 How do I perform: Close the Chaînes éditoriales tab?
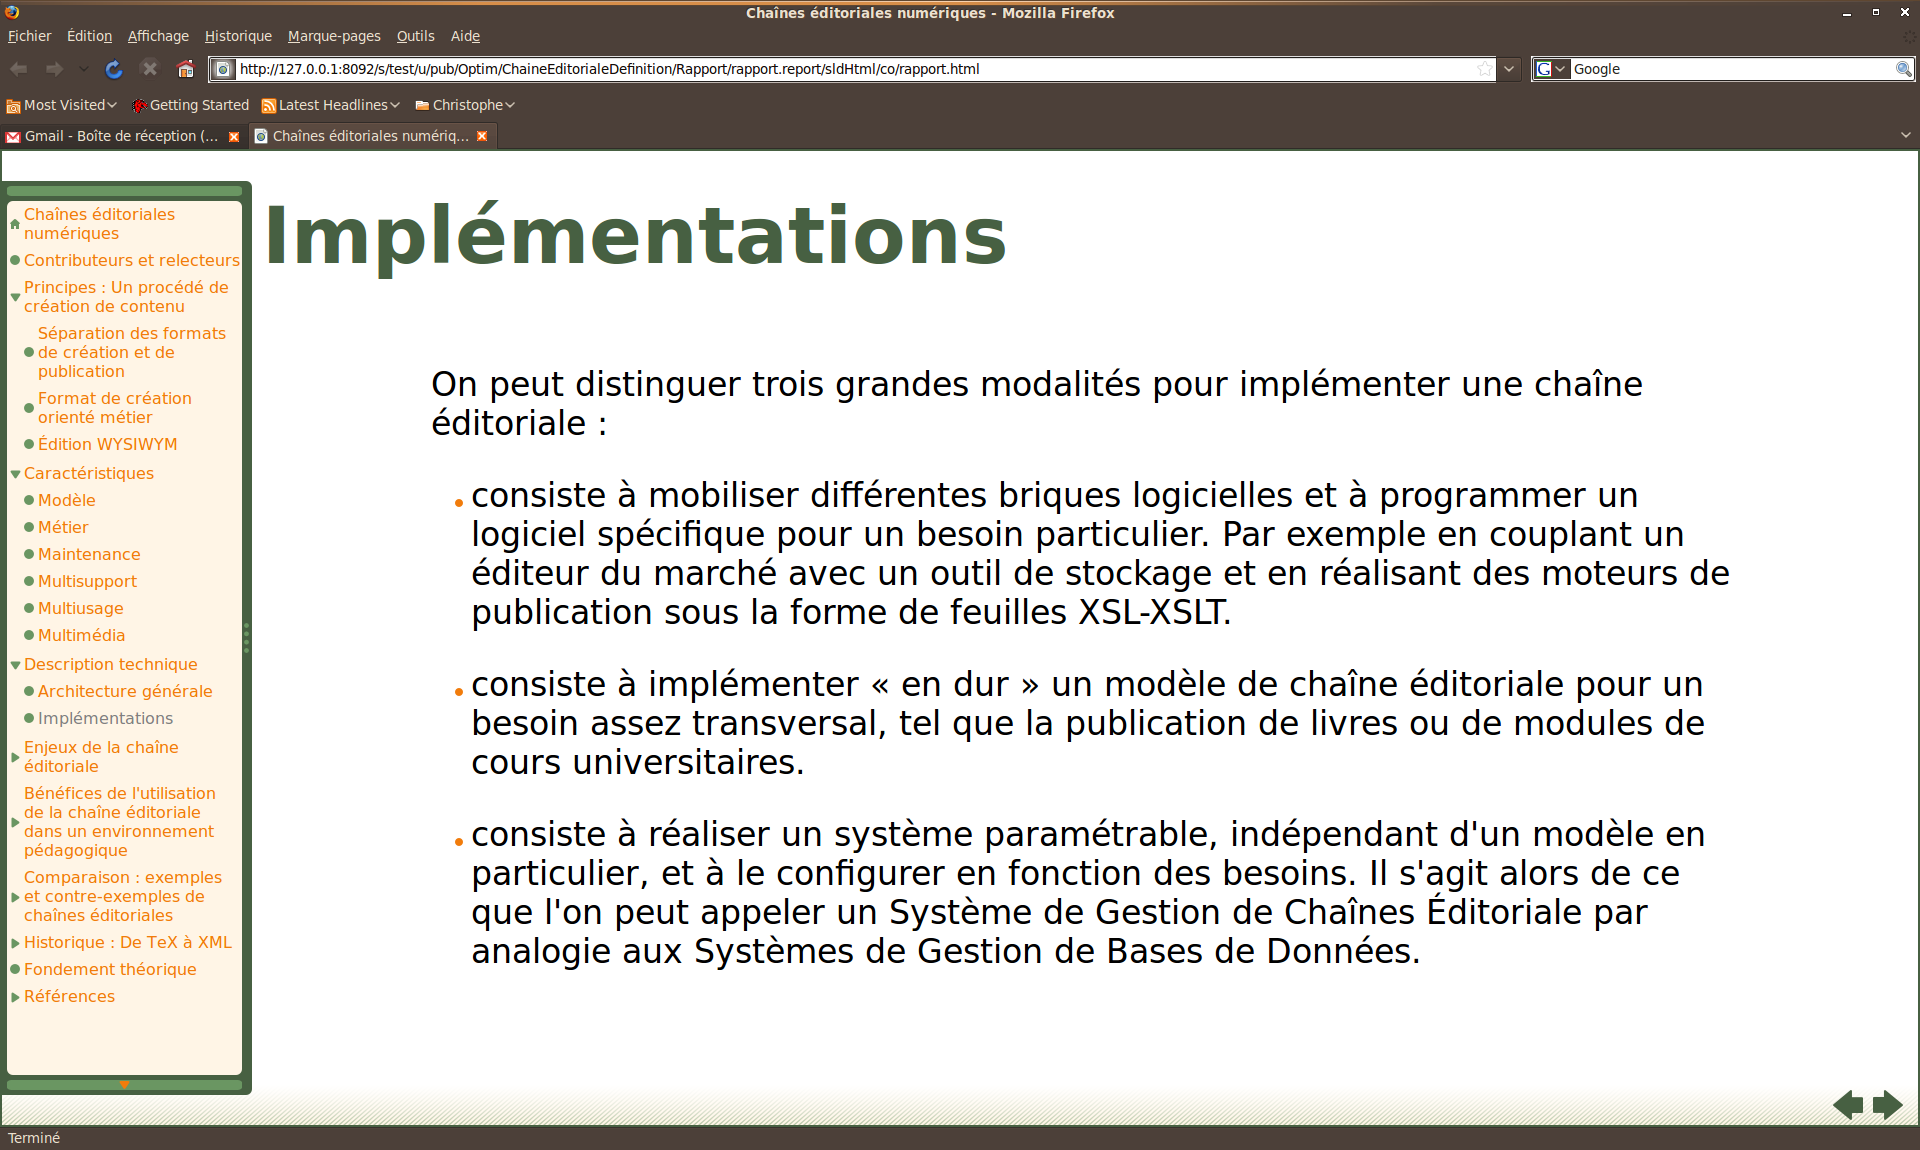point(482,136)
